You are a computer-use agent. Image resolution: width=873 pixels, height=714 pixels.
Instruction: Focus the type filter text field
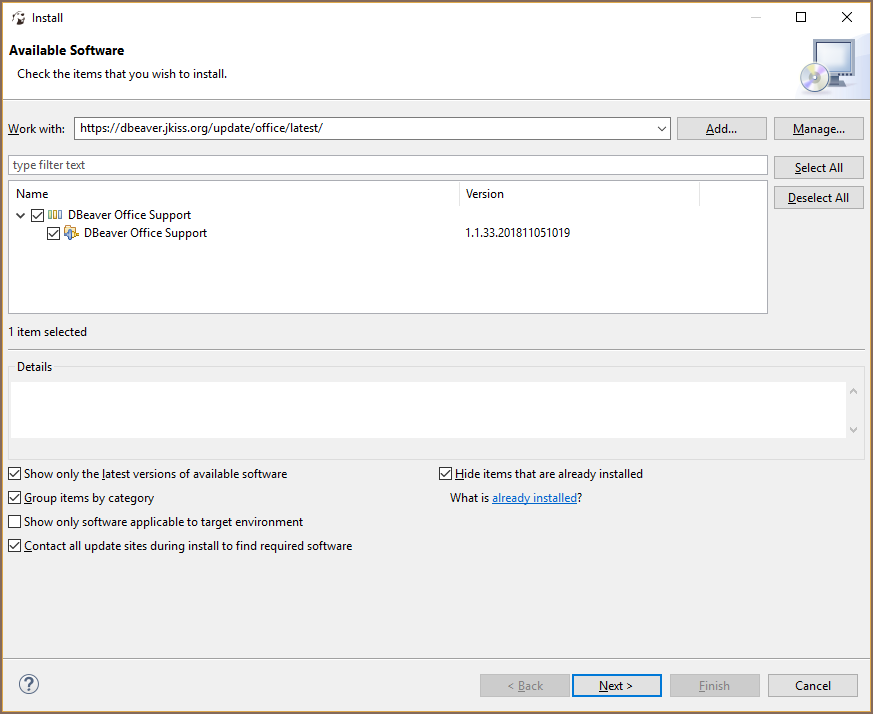[x=387, y=165]
